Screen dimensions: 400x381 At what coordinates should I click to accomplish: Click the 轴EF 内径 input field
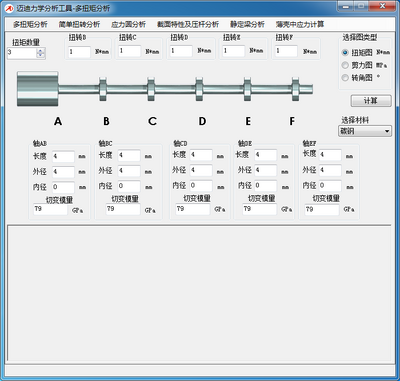coord(330,186)
